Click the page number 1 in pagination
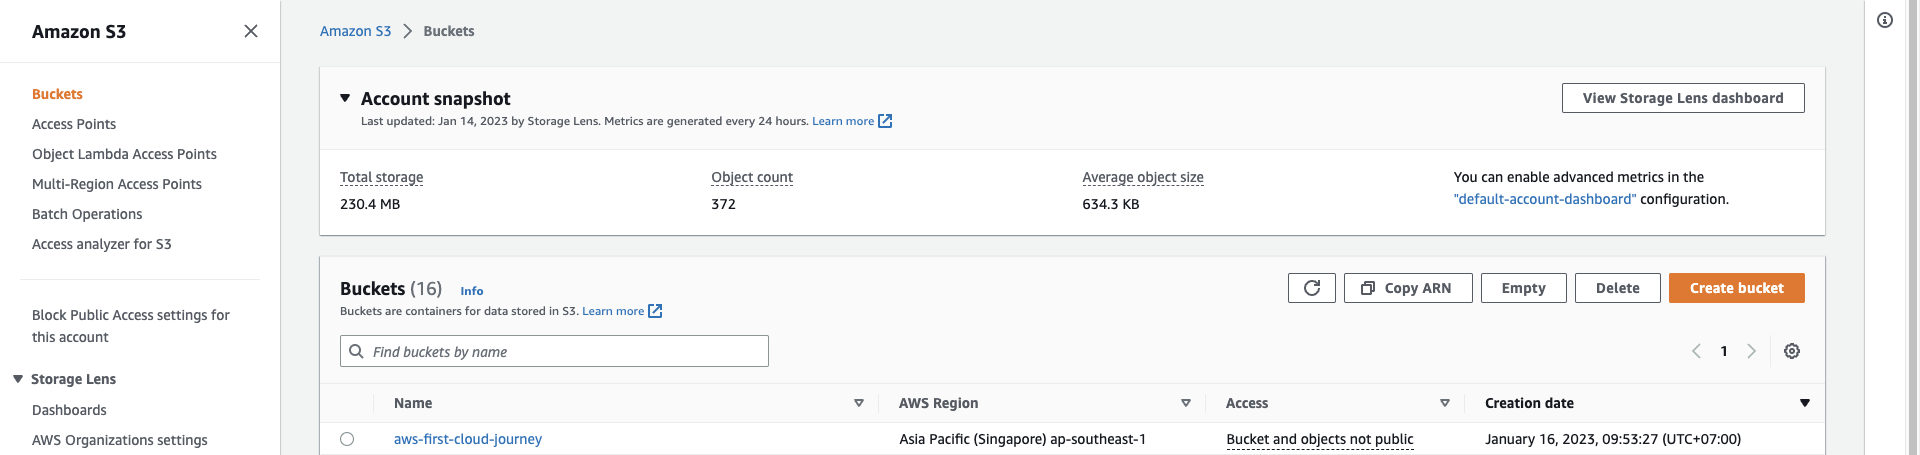This screenshot has width=1920, height=455. (x=1724, y=351)
